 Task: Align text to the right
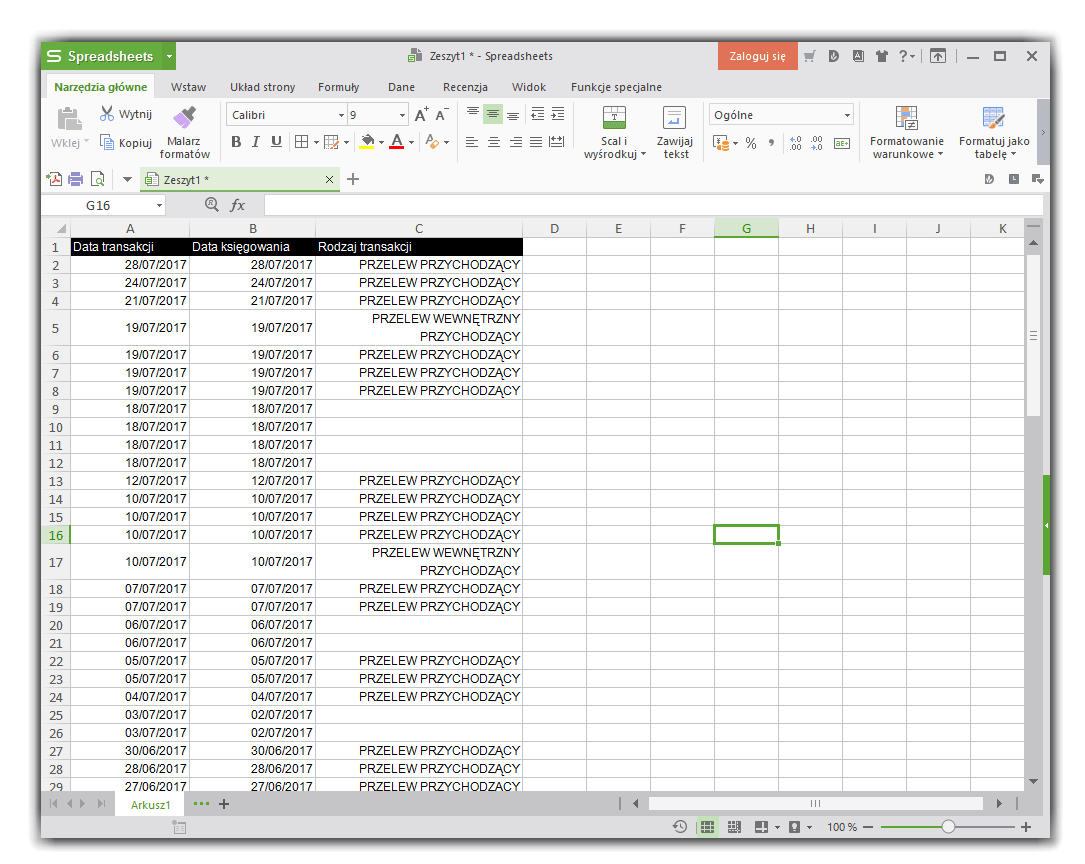click(516, 142)
